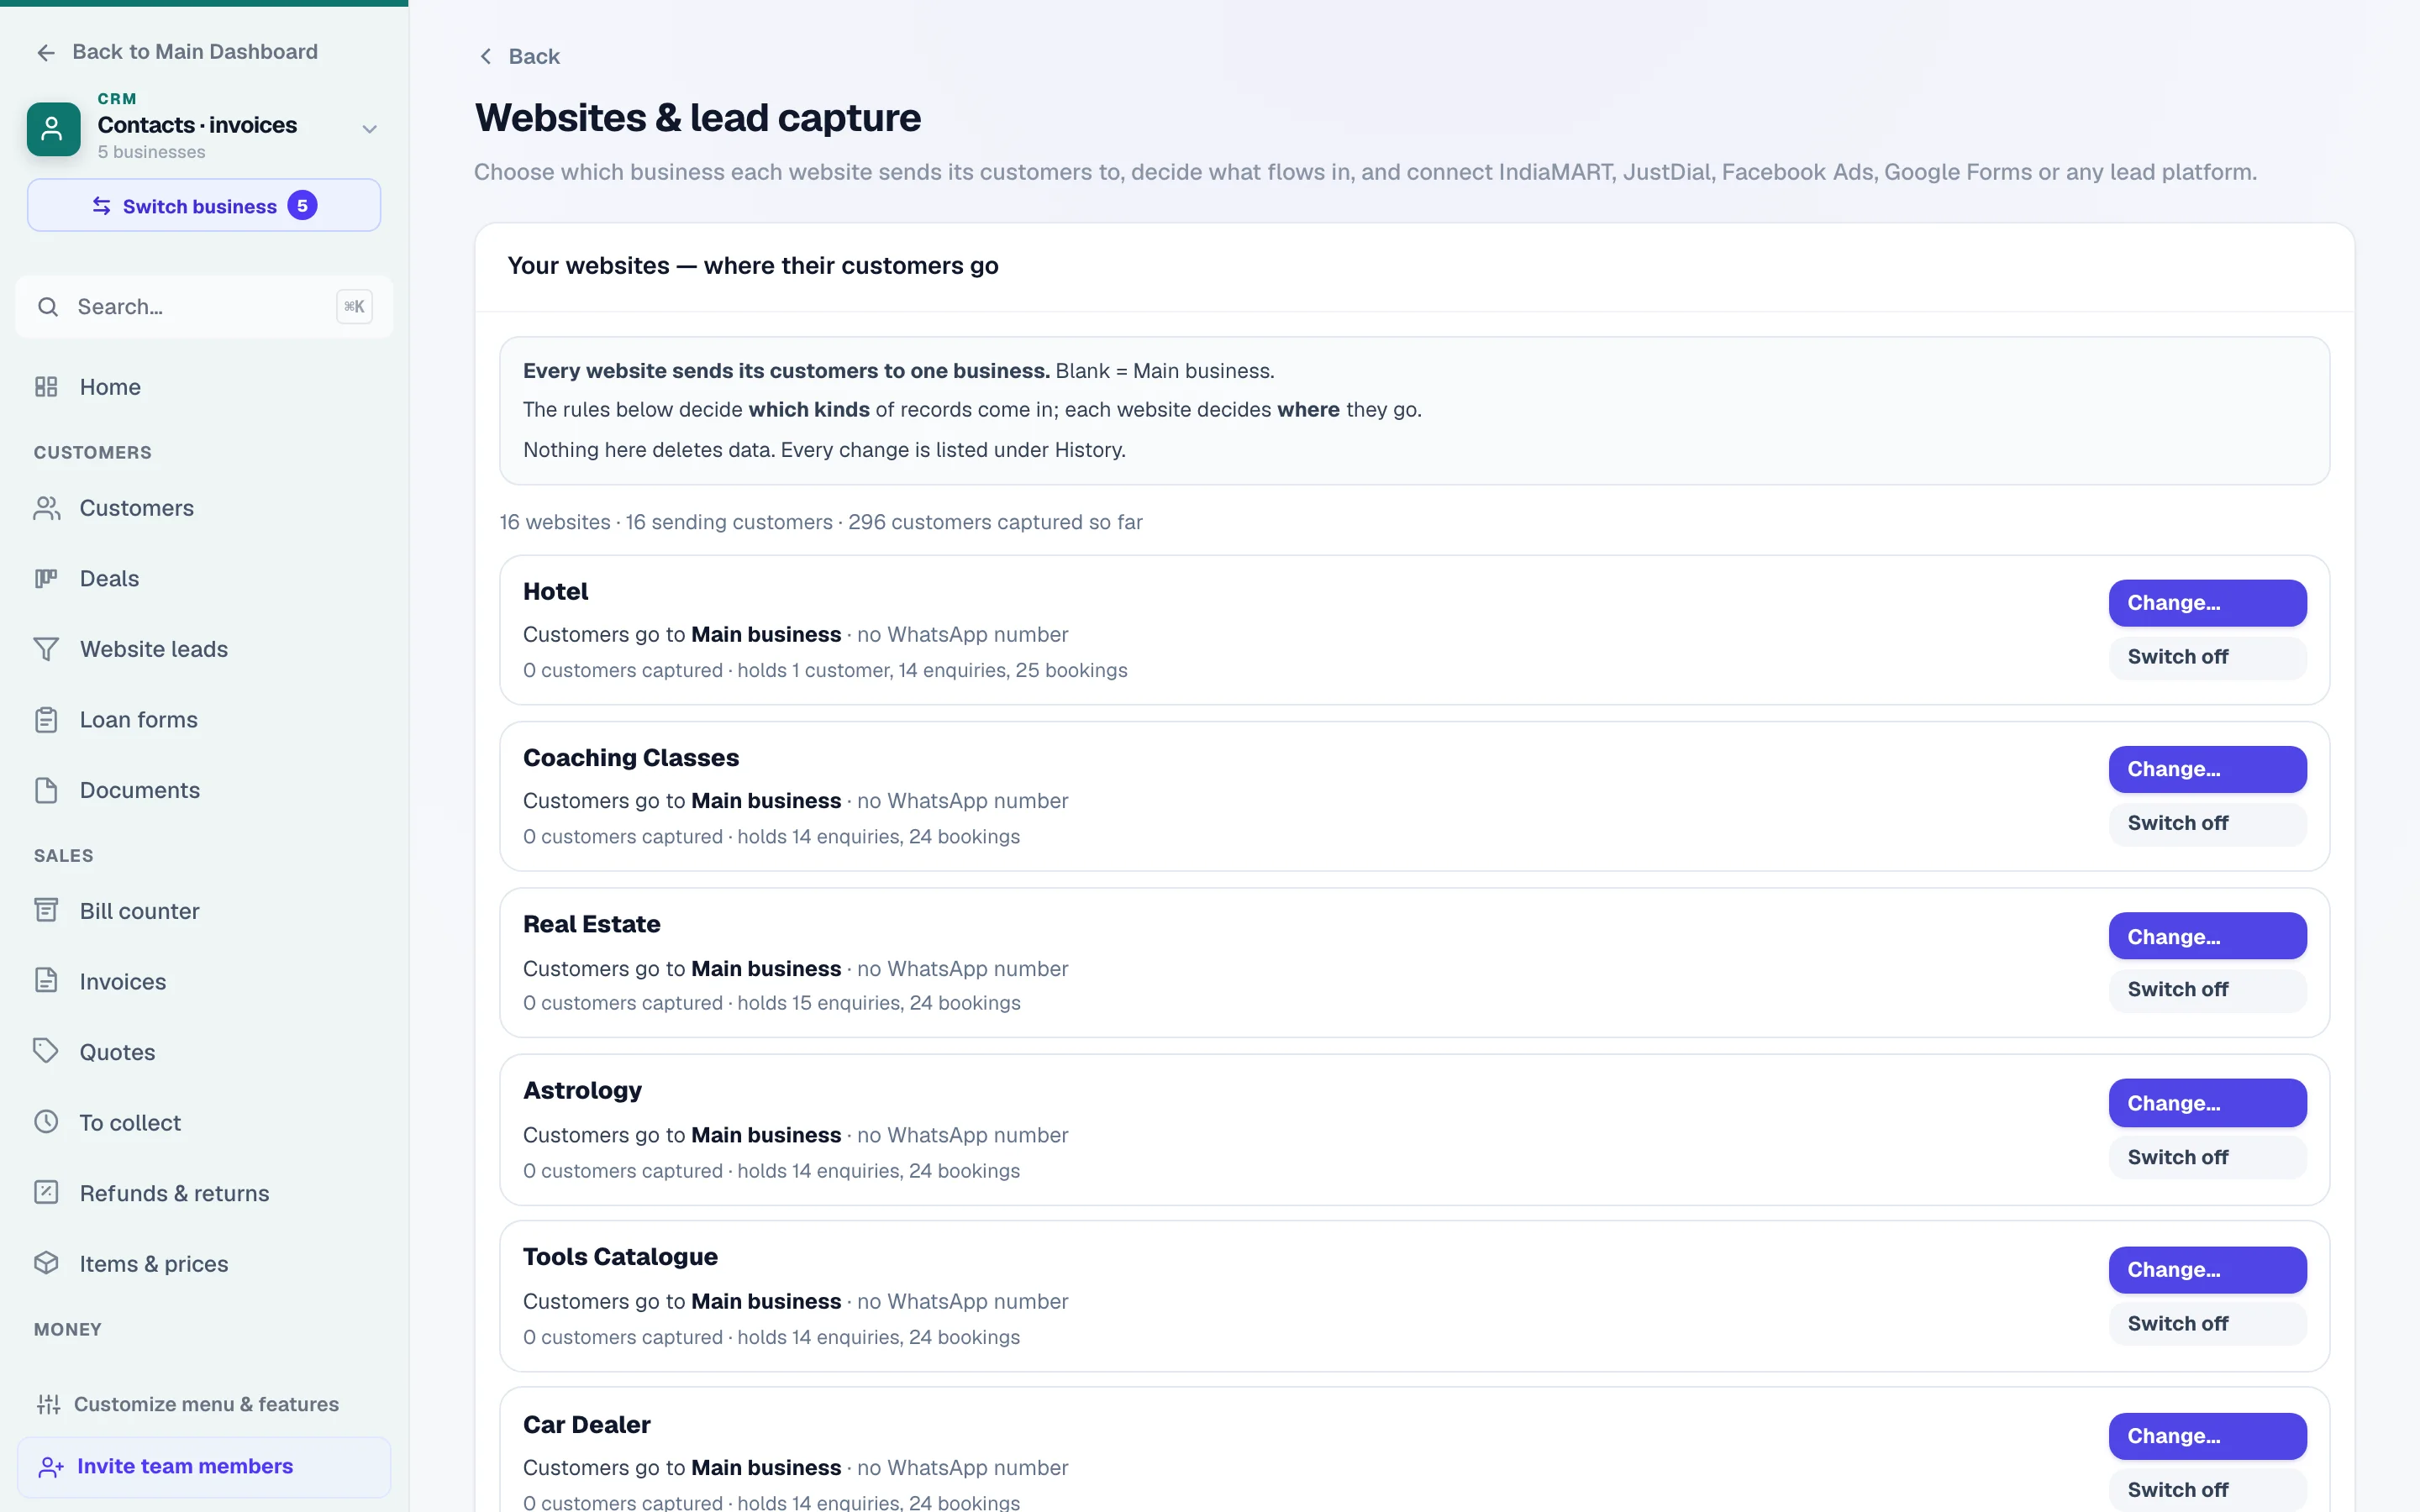The height and width of the screenshot is (1512, 2420).
Task: Select Deals in the sidebar
Action: pyautogui.click(x=204, y=578)
